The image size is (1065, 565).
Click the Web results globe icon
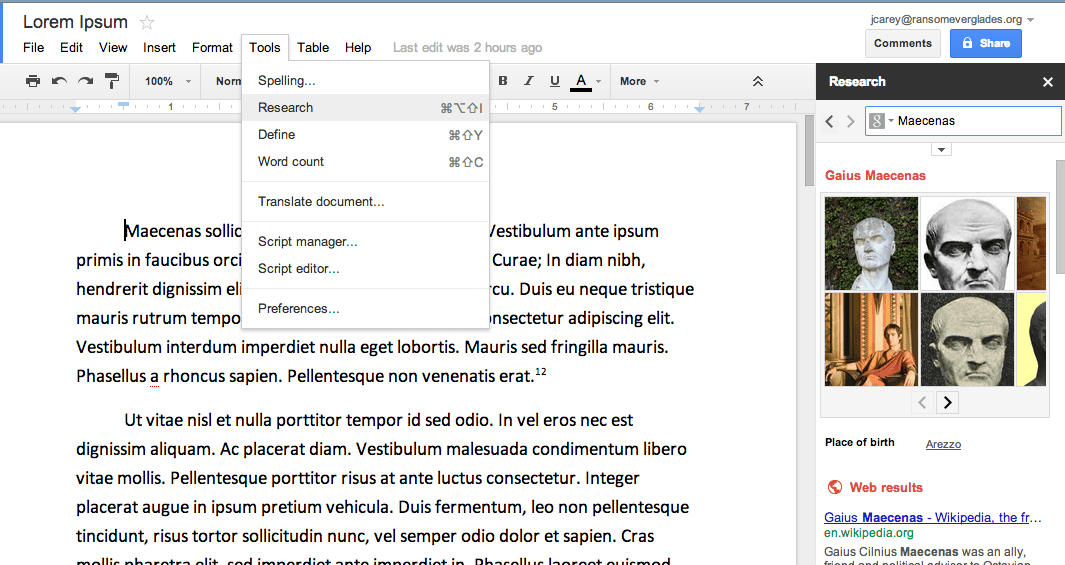[x=835, y=487]
